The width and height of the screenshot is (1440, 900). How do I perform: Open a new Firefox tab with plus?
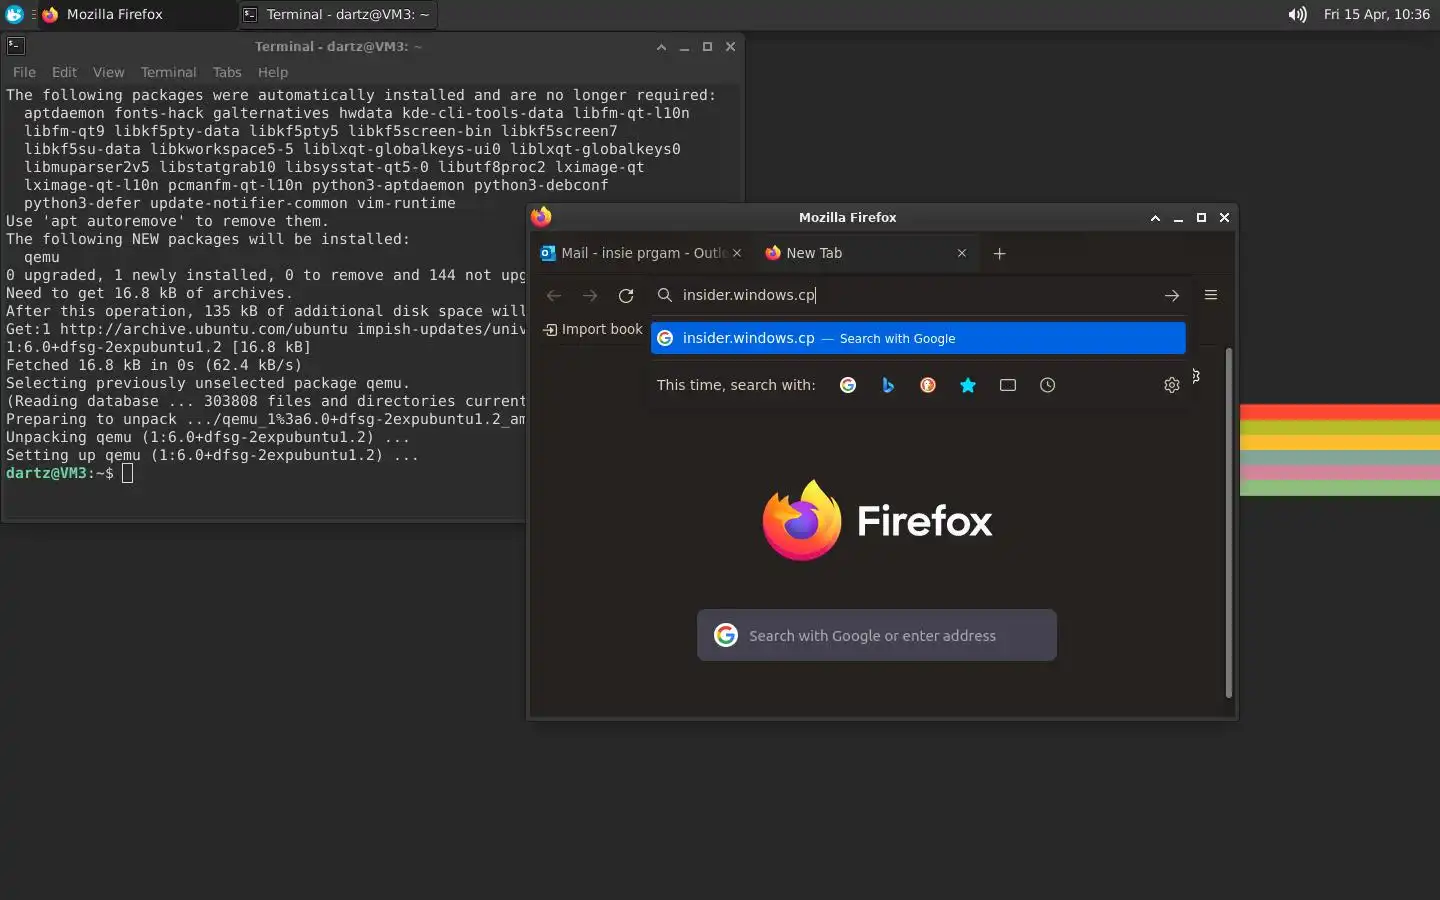[999, 253]
